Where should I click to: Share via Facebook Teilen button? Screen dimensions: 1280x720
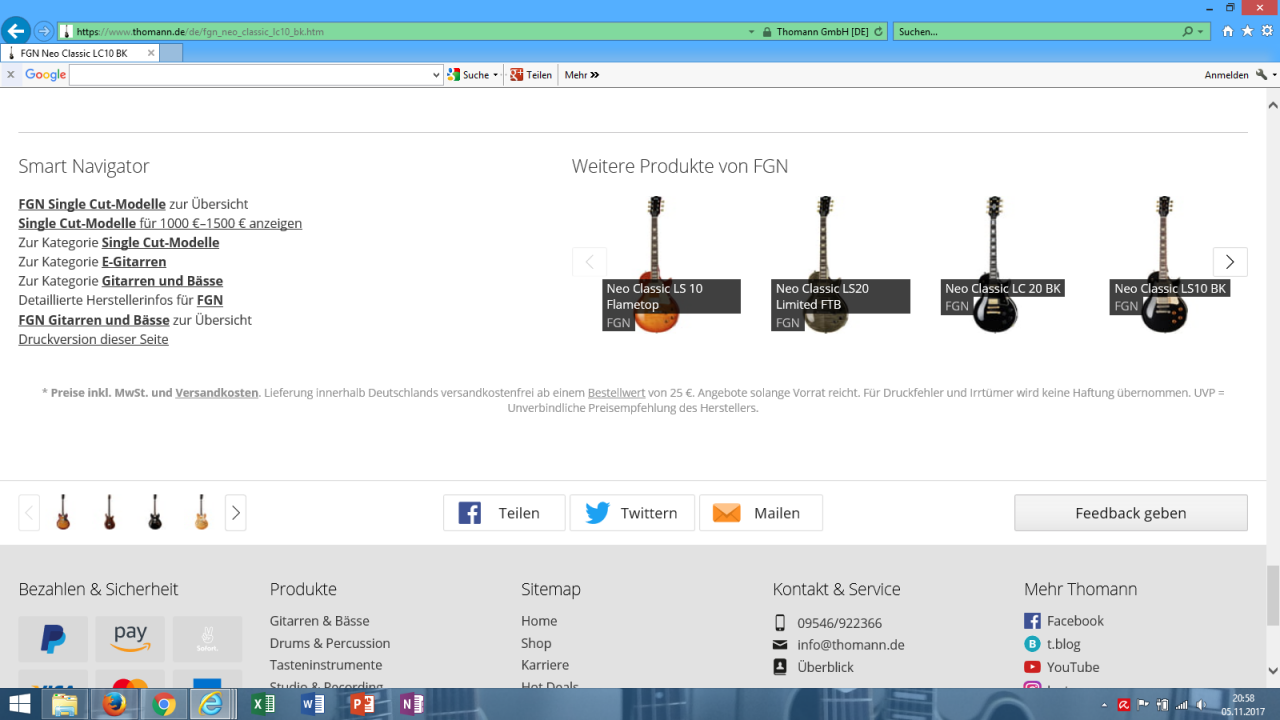pyautogui.click(x=504, y=513)
